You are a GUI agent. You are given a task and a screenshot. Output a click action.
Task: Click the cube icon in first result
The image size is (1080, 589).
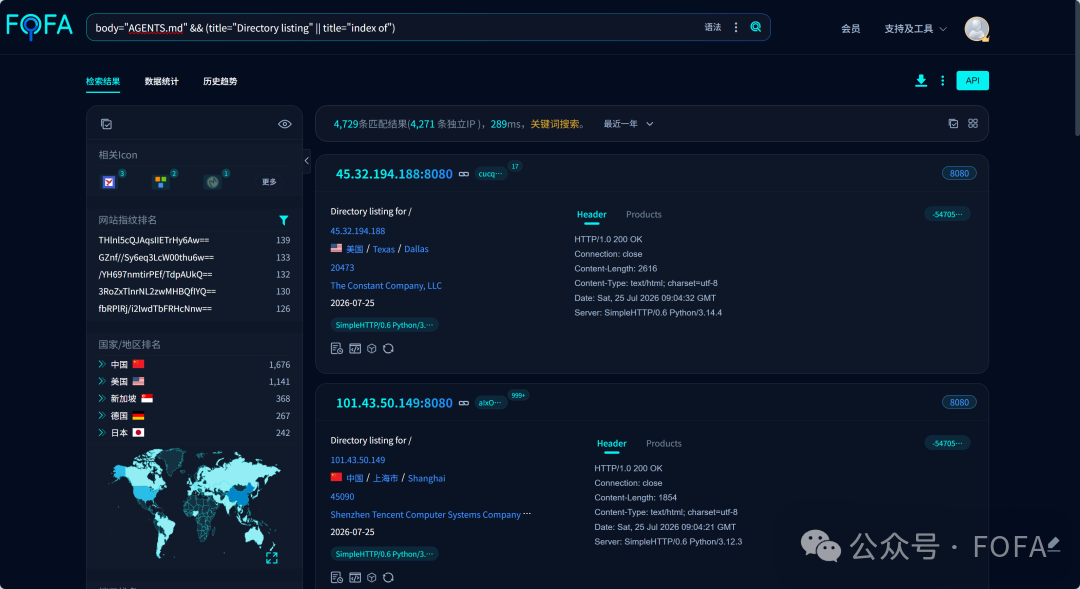(371, 349)
